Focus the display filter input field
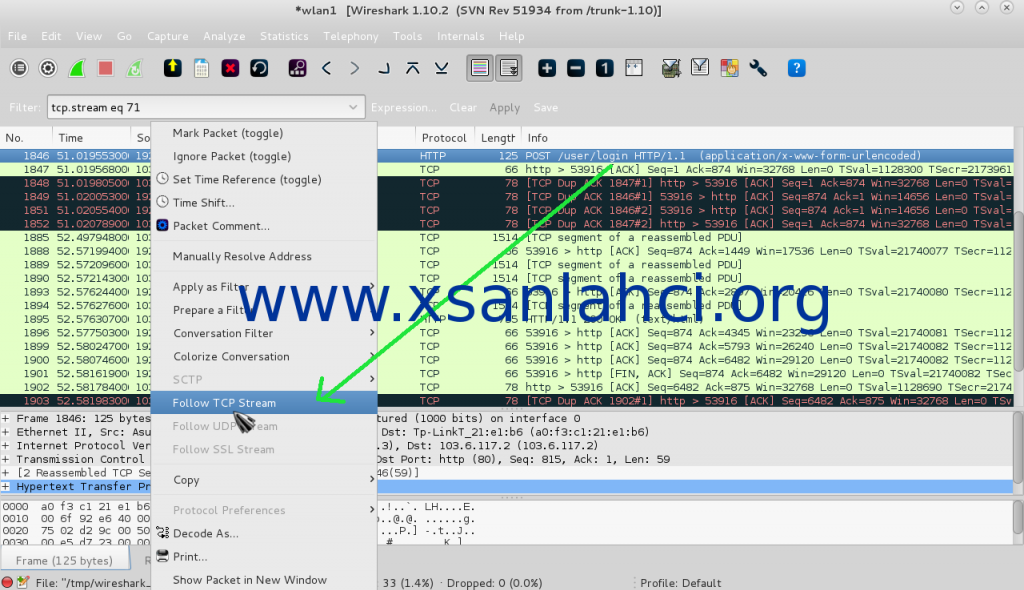1024x590 pixels. [x=197, y=107]
